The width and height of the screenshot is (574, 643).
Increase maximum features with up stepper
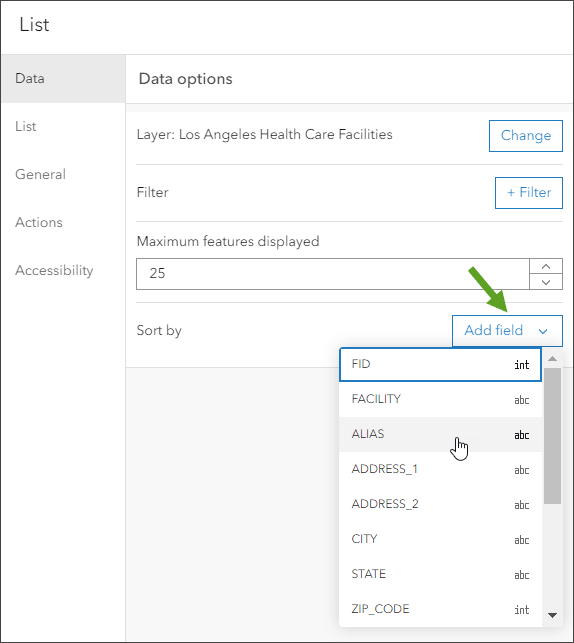click(x=546, y=267)
